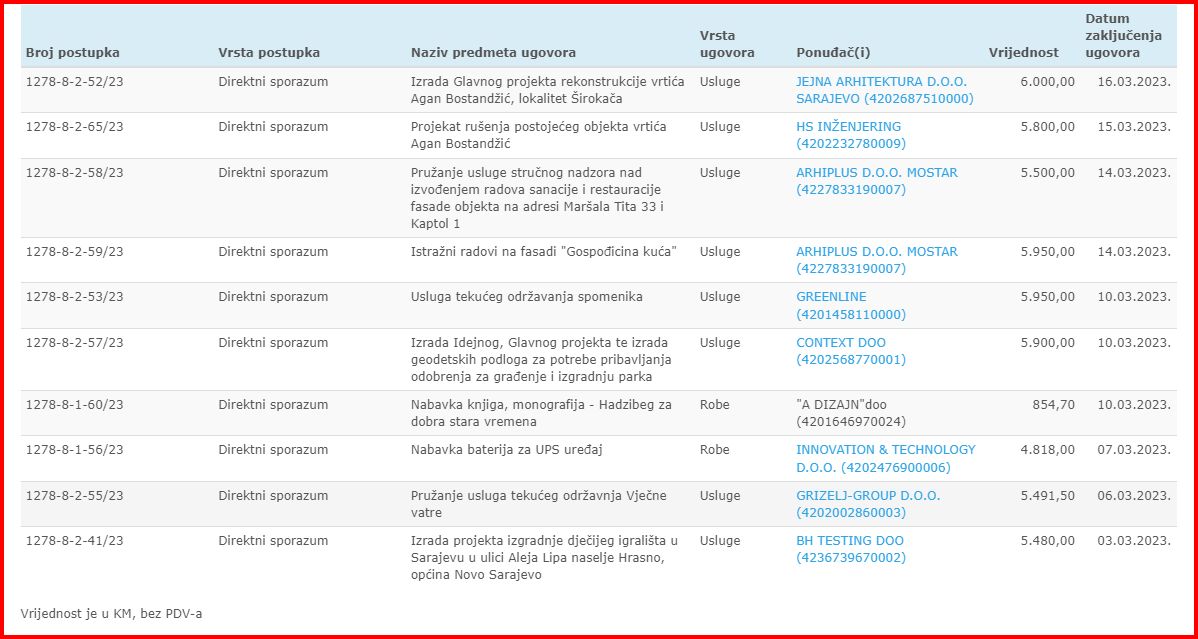Click the value 5.480,00
This screenshot has height=639, width=1198.
(x=1047, y=540)
